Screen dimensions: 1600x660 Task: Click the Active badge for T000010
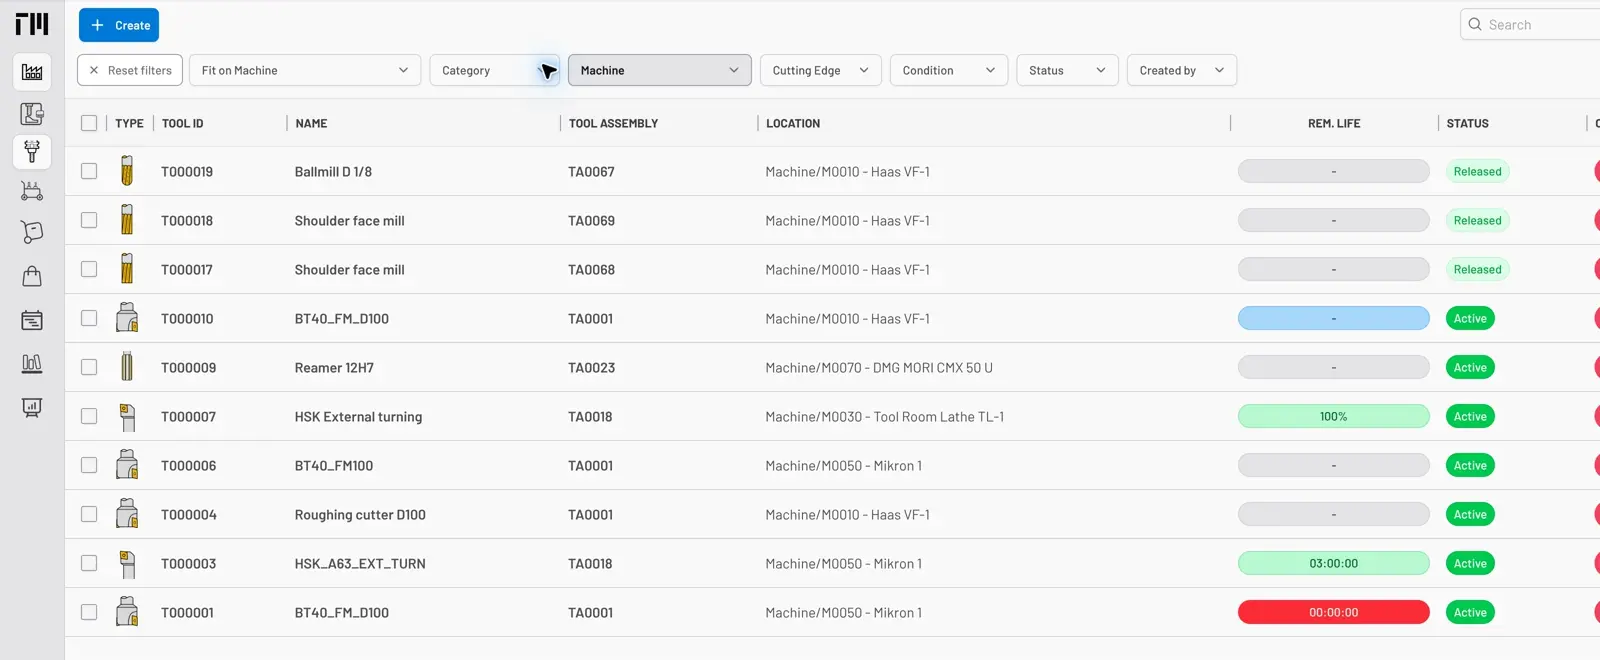(x=1470, y=318)
